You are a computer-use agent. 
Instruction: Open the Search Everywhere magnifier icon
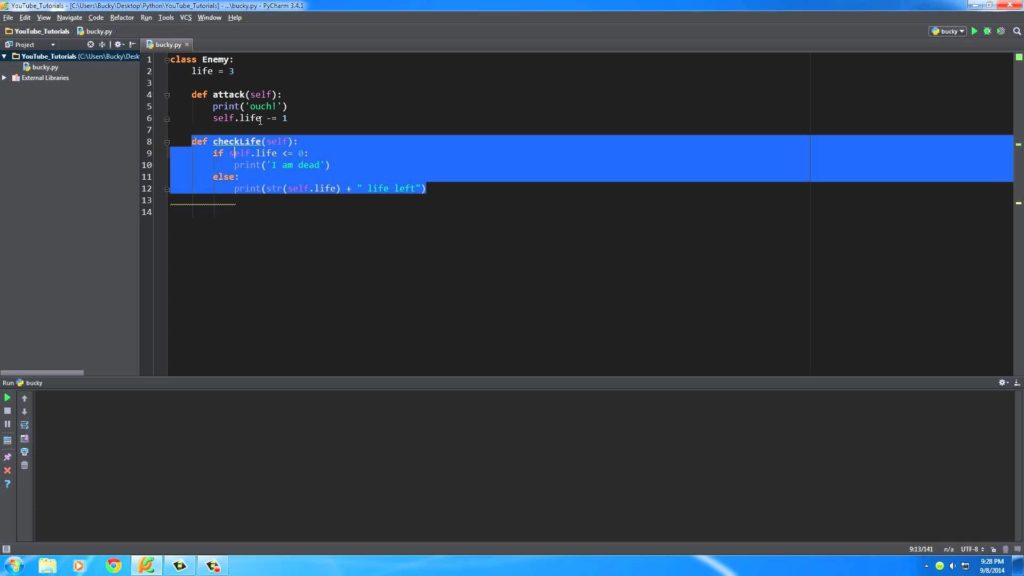[x=1016, y=31]
